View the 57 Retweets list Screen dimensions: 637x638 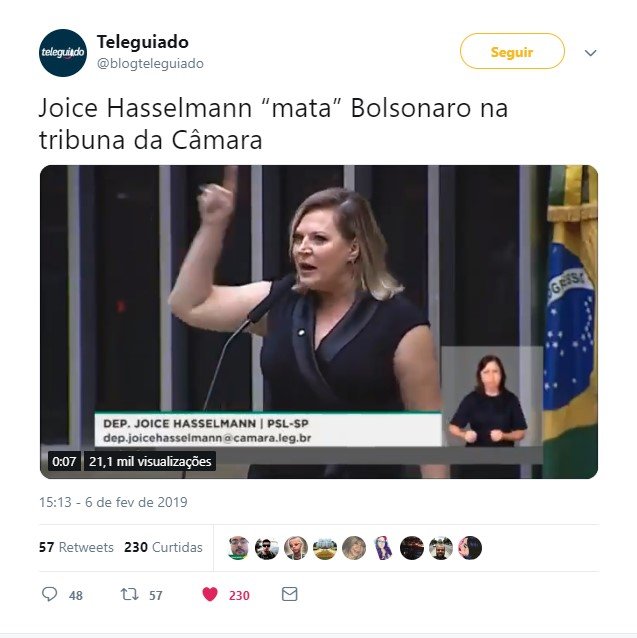[x=76, y=547]
